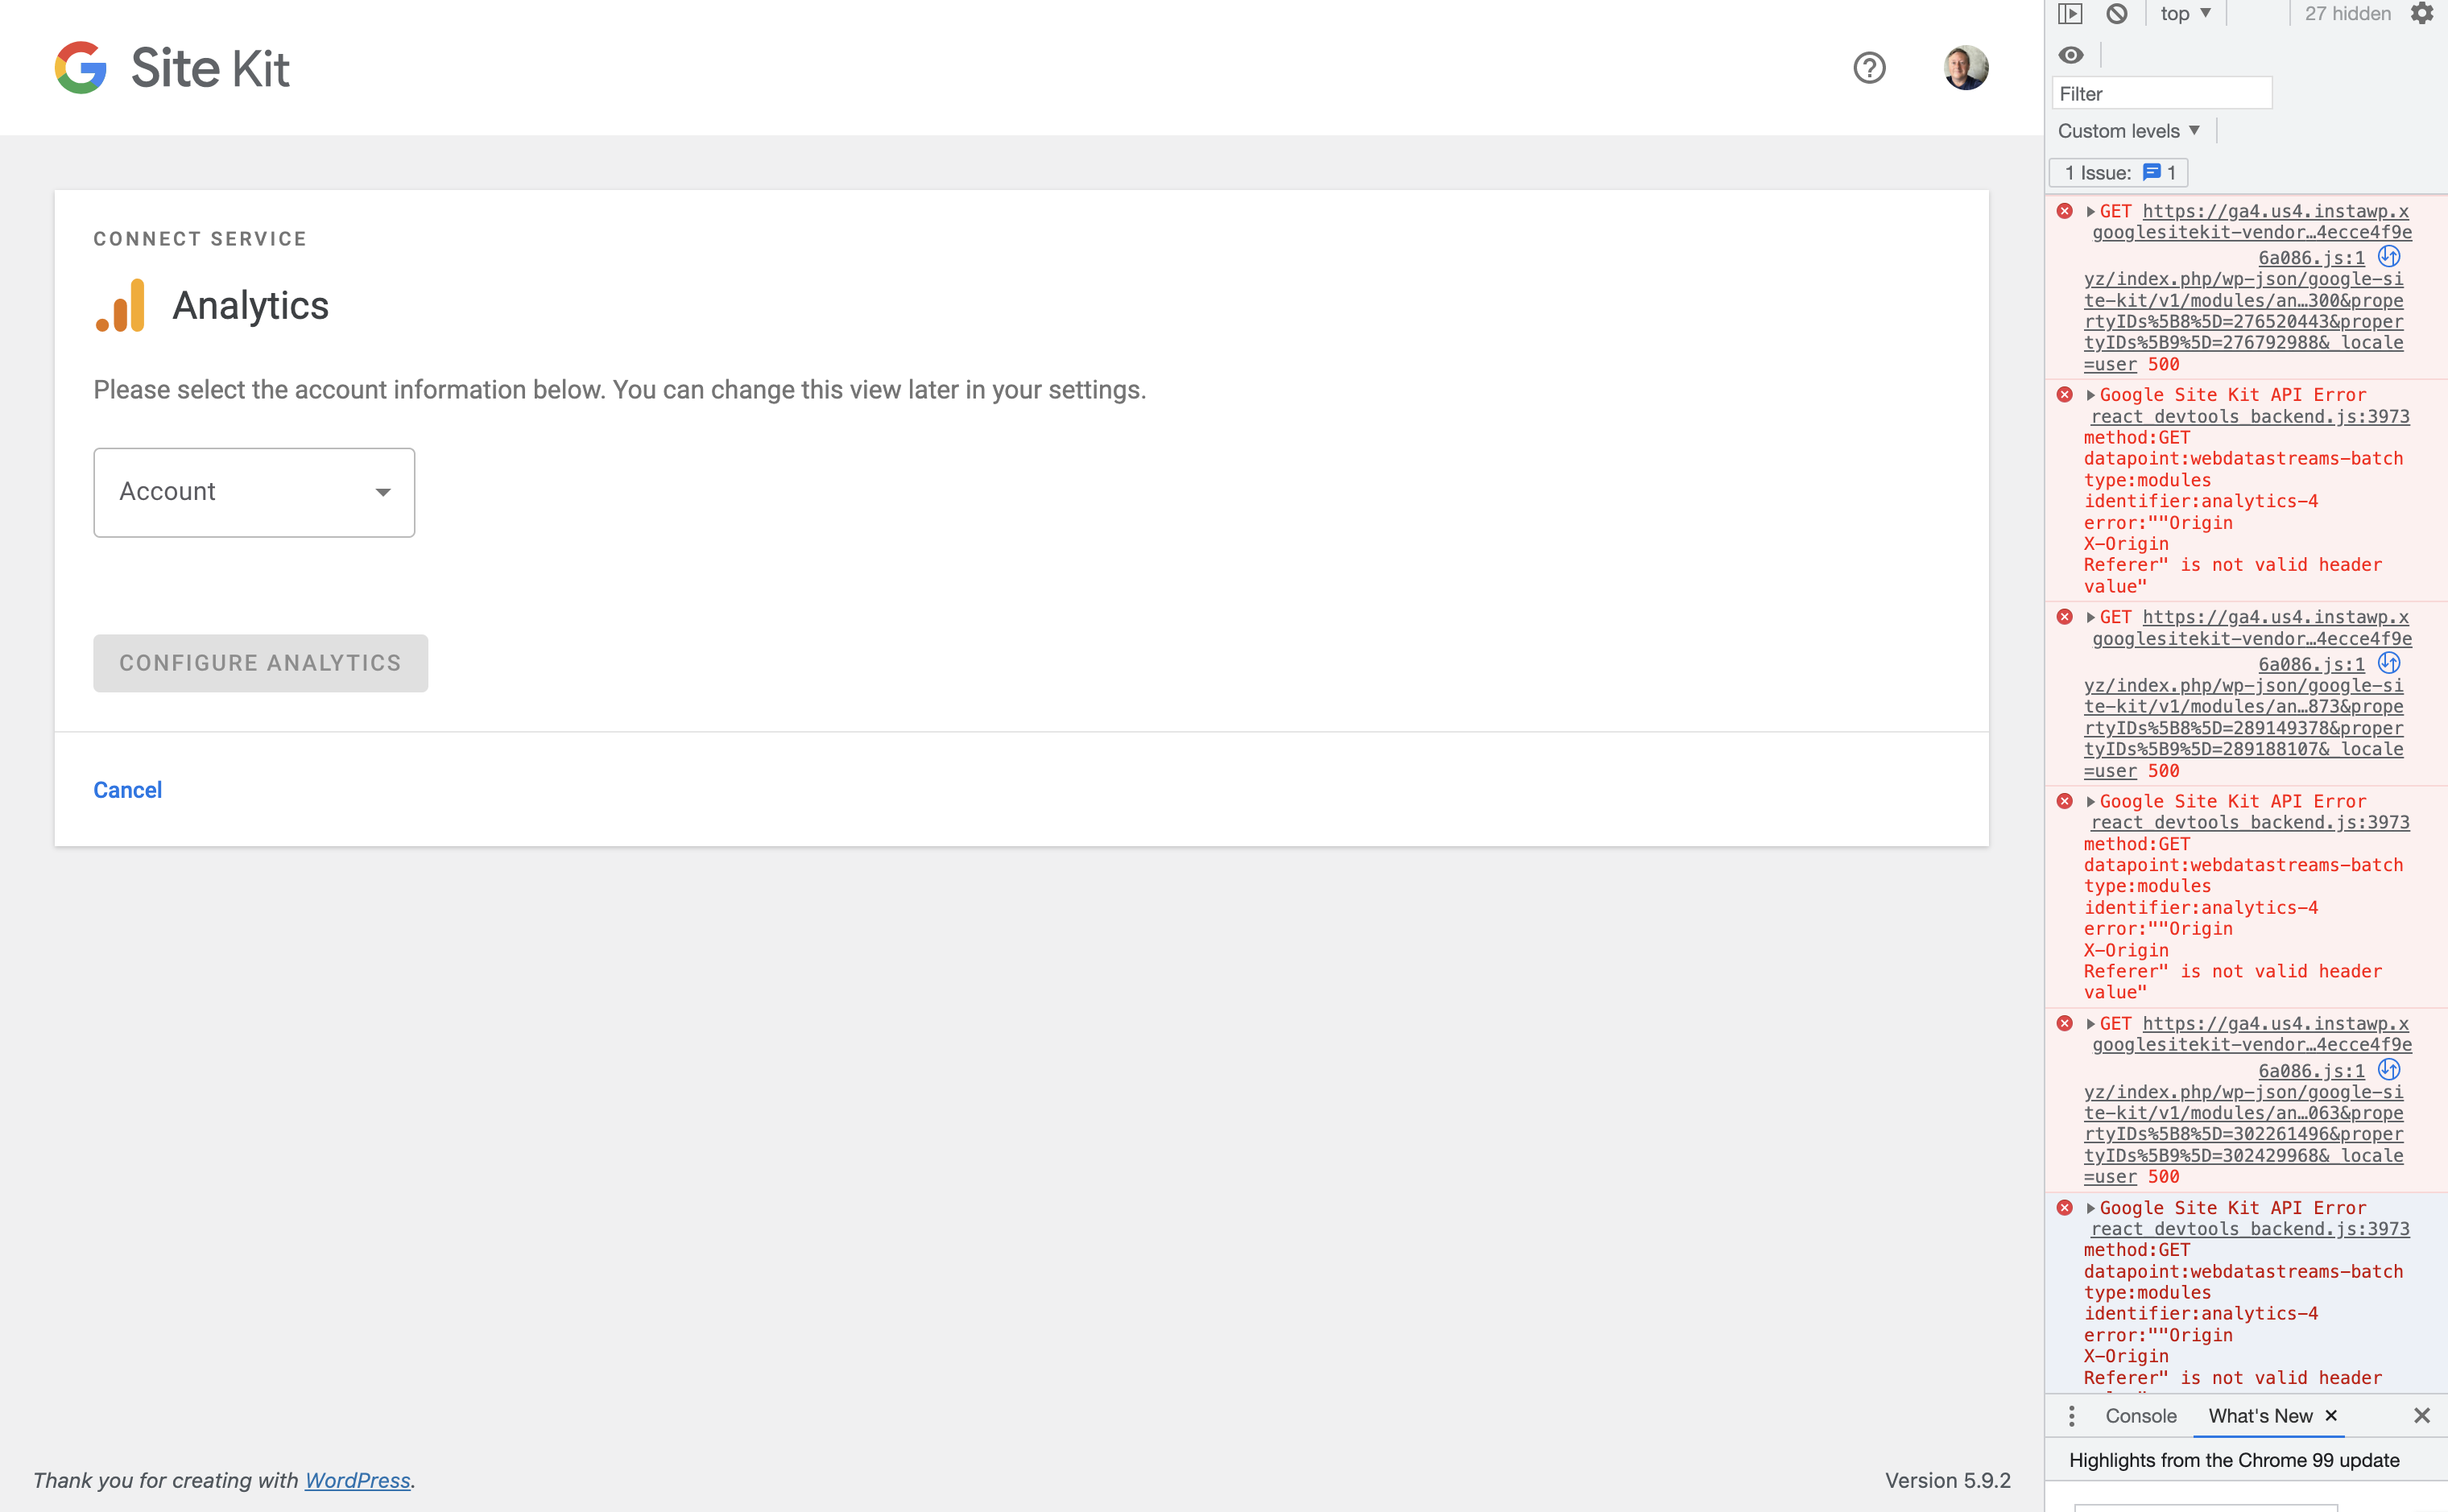Click the '1 Issue' notification button
The image size is (2448, 1512).
point(2117,172)
